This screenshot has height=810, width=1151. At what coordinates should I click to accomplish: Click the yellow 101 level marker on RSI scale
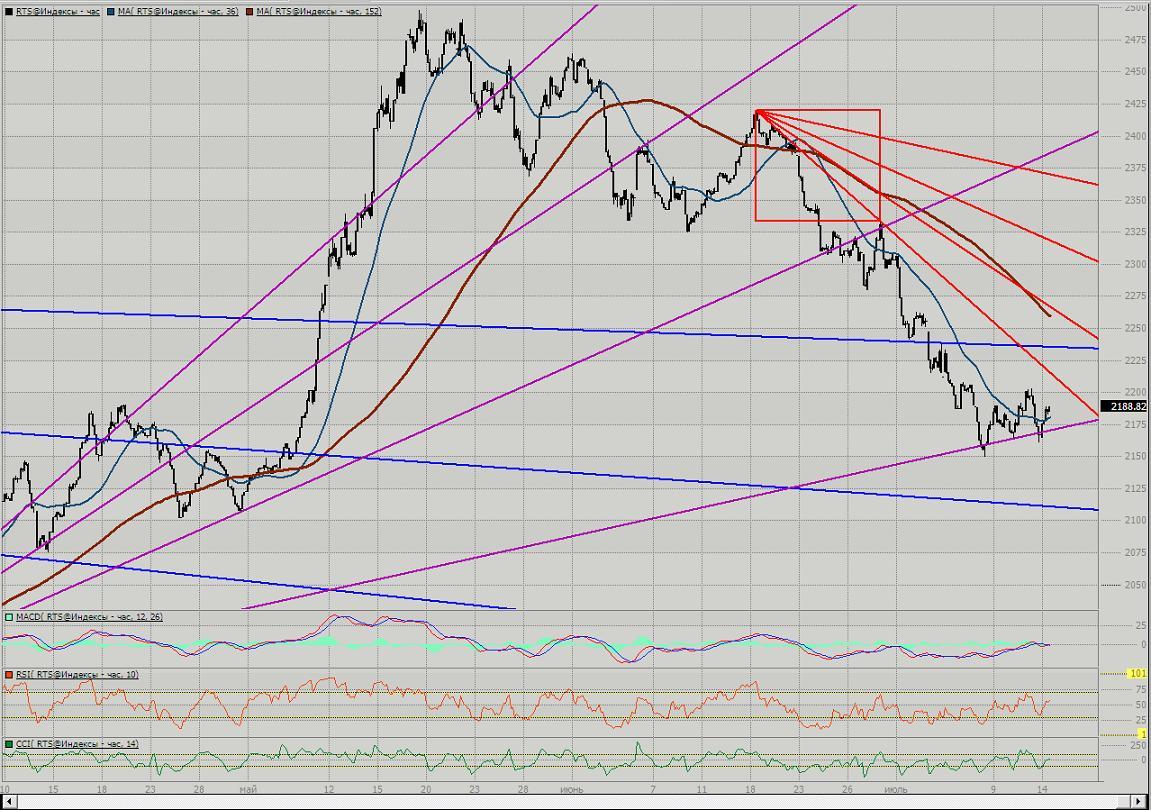click(x=1137, y=673)
